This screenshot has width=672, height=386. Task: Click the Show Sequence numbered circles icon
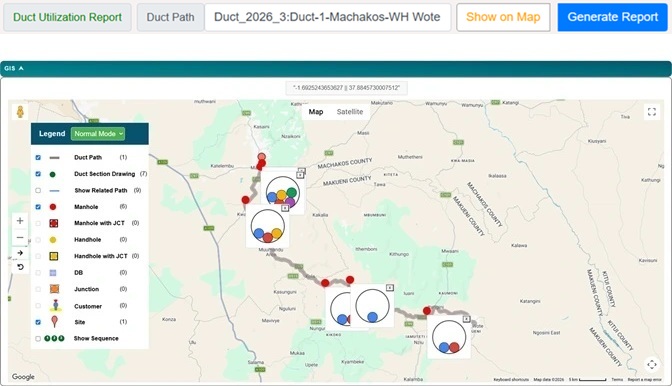coord(54,338)
